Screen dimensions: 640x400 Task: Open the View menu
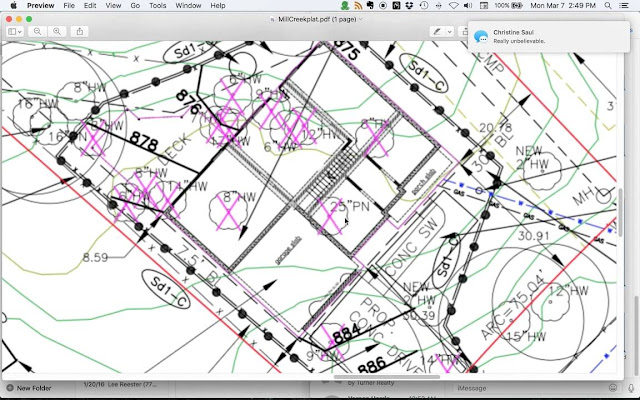[113, 5]
